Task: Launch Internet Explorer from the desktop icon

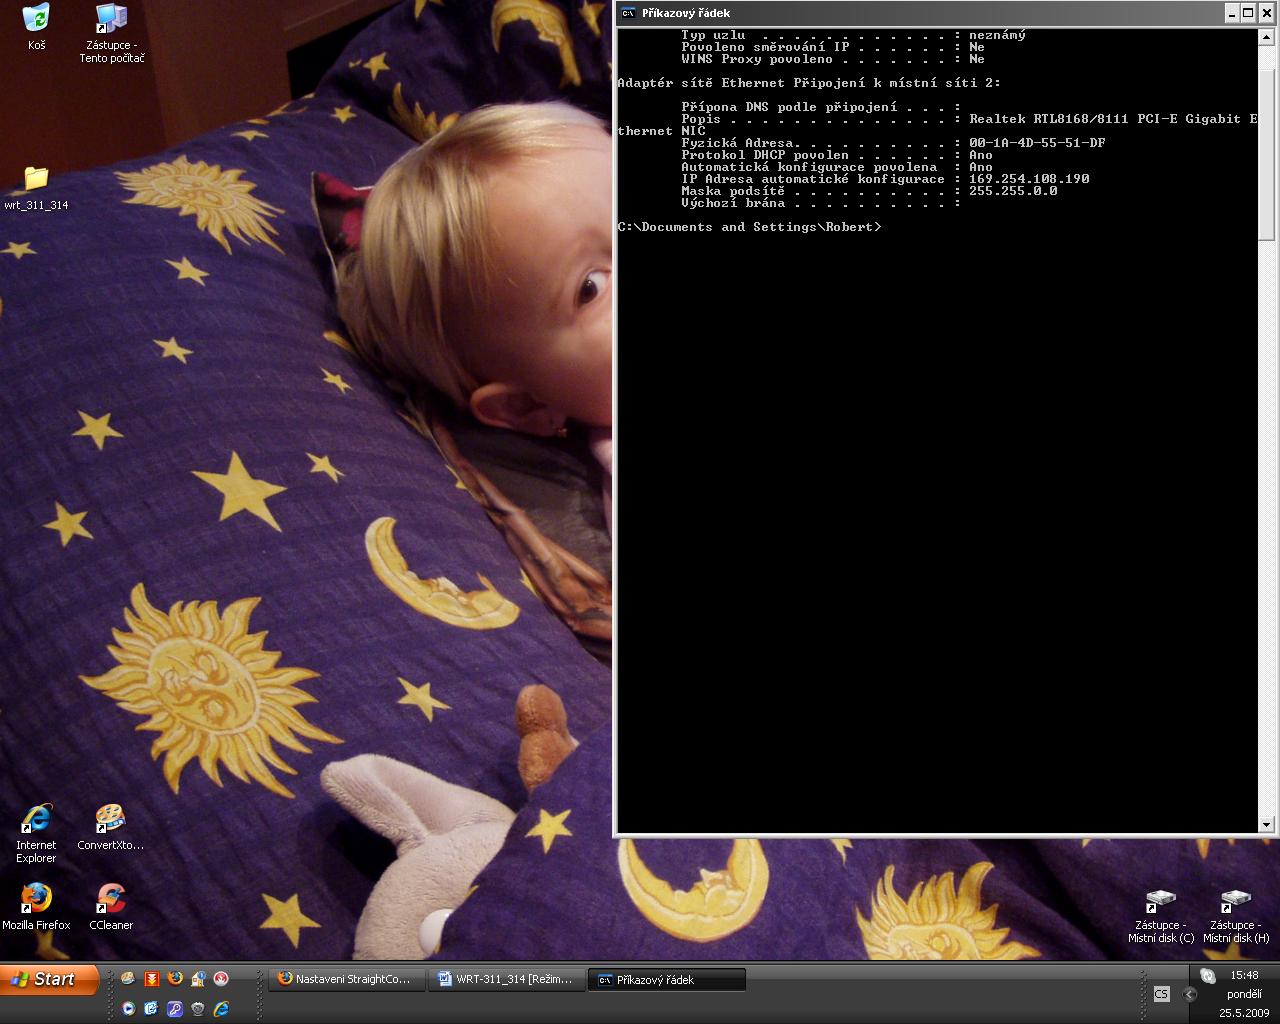Action: pos(36,833)
